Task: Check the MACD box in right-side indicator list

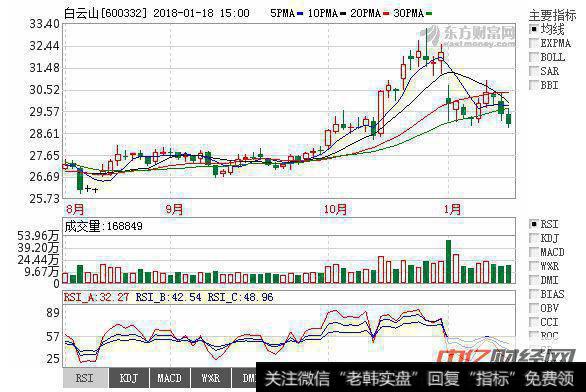Action: click(534, 252)
